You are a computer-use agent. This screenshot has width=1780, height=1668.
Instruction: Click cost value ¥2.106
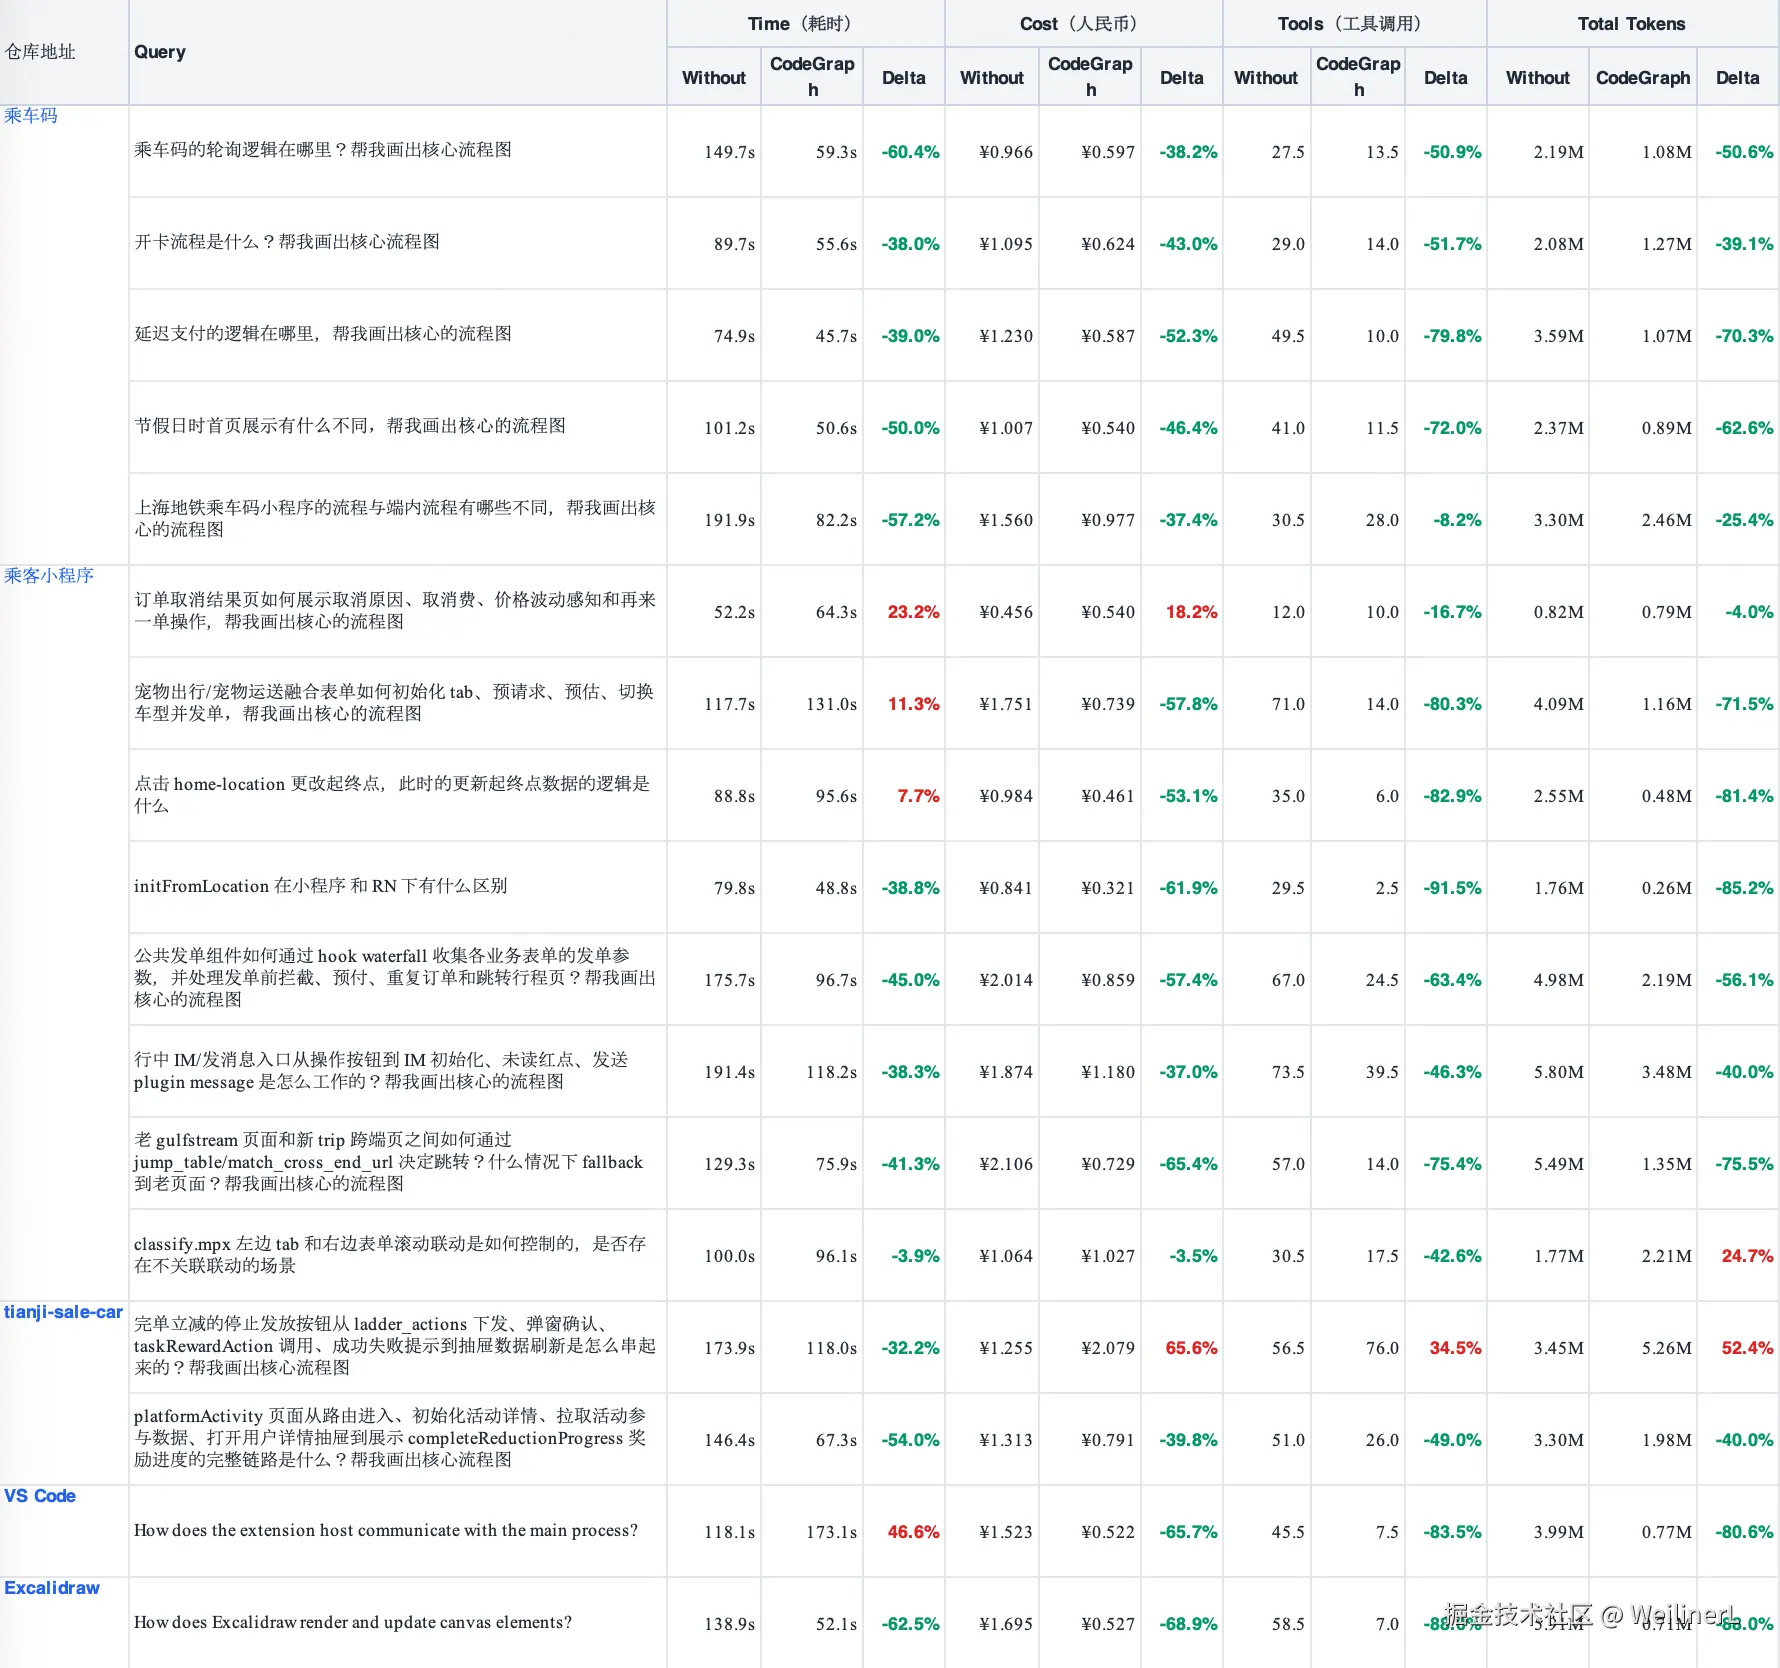click(x=1006, y=1164)
